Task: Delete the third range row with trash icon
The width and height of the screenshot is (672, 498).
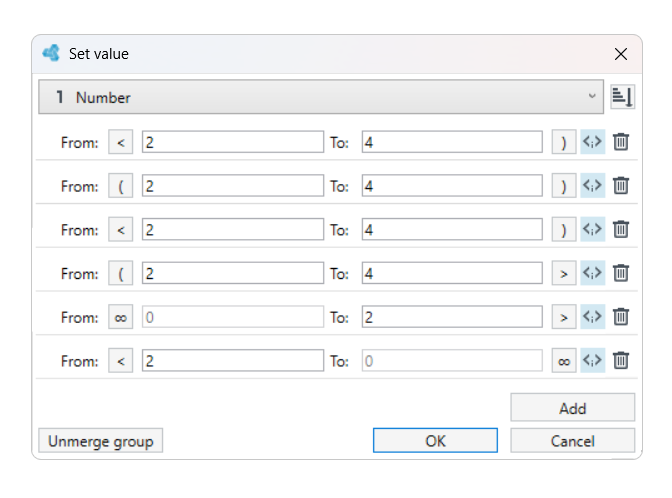Action: (x=621, y=229)
